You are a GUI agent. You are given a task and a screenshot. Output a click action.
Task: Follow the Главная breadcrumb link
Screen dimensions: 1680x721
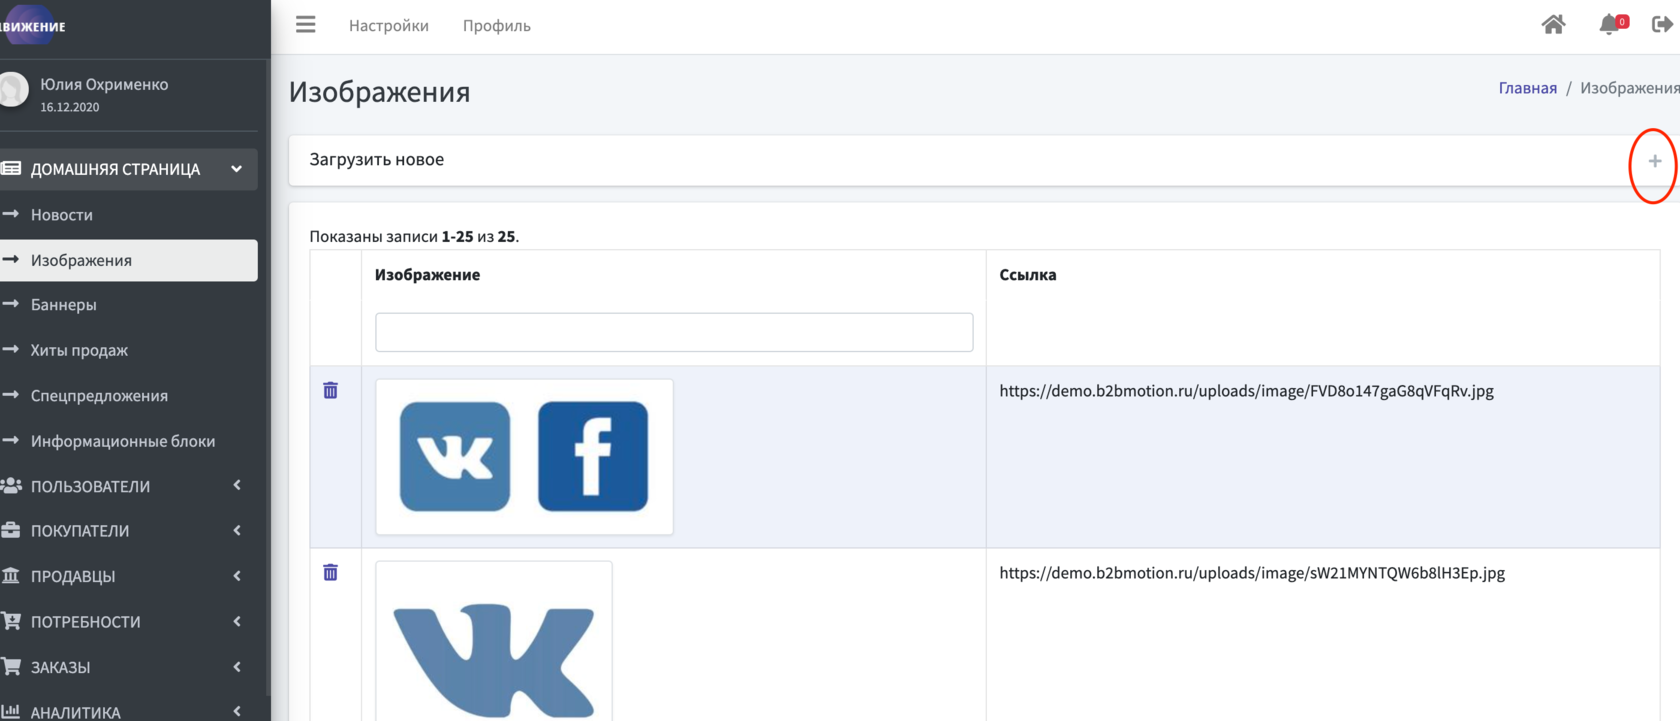click(x=1527, y=88)
